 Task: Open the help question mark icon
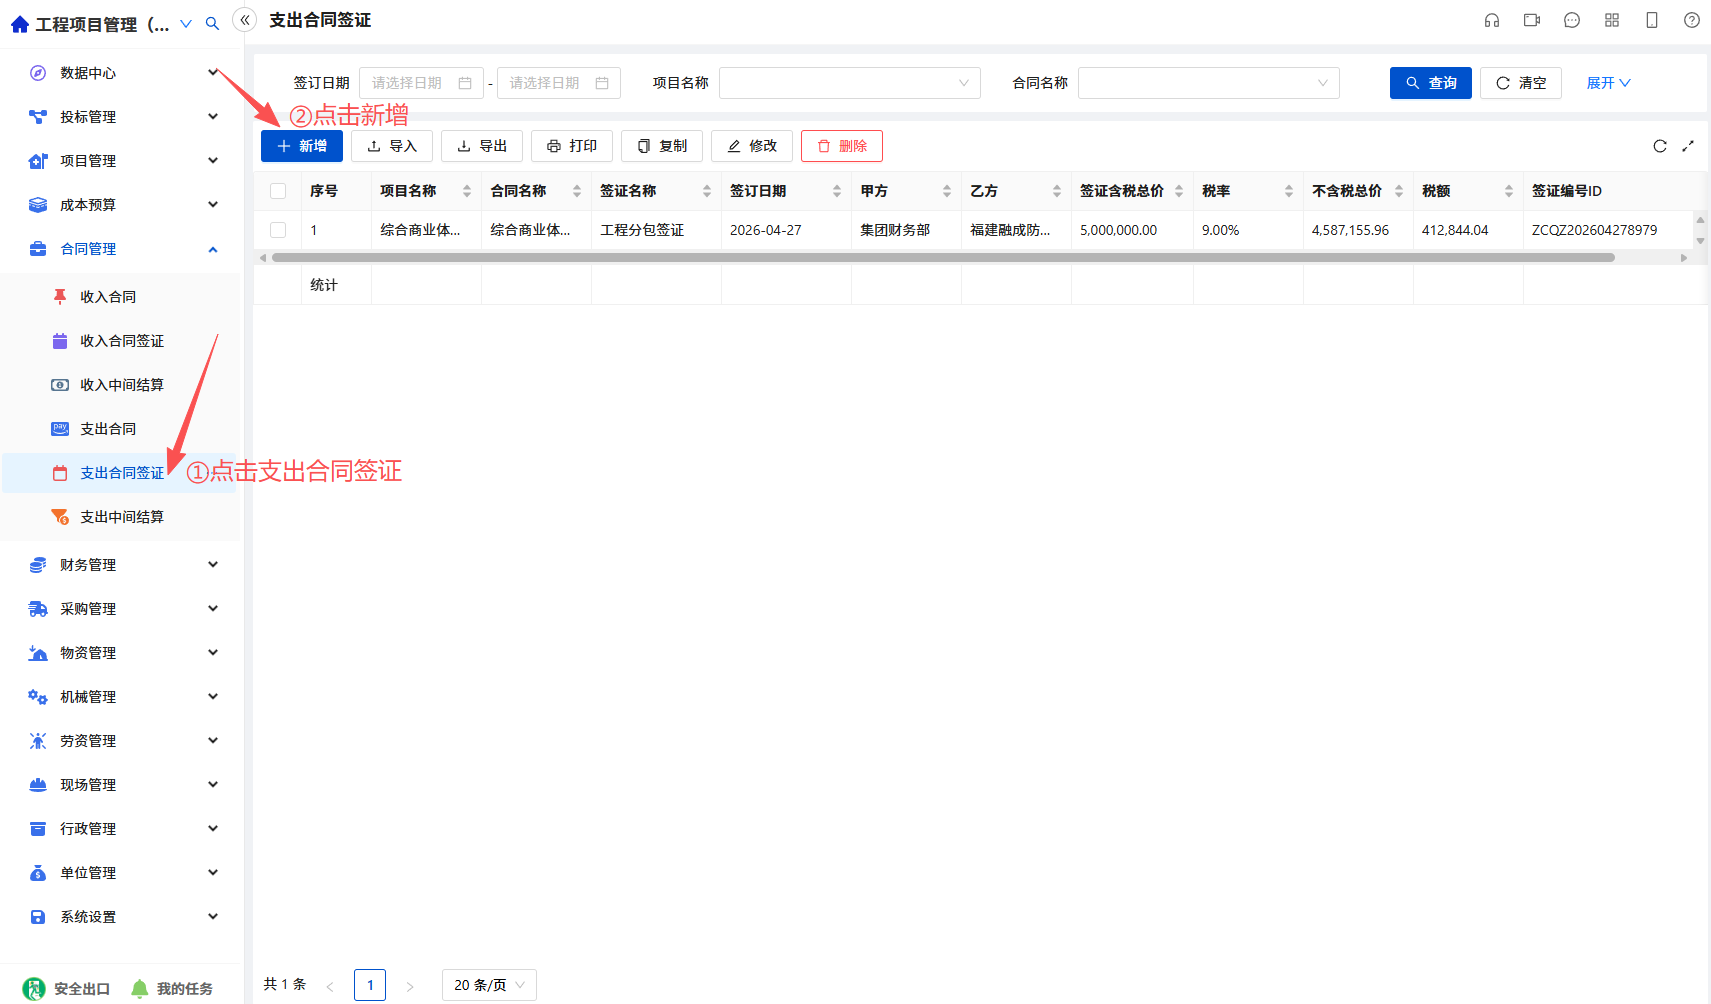[x=1692, y=20]
